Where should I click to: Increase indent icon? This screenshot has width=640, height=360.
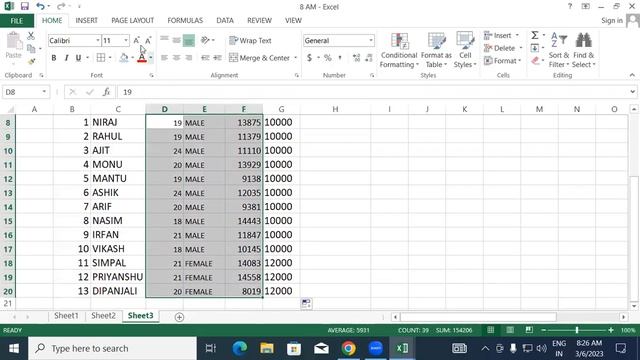218,58
